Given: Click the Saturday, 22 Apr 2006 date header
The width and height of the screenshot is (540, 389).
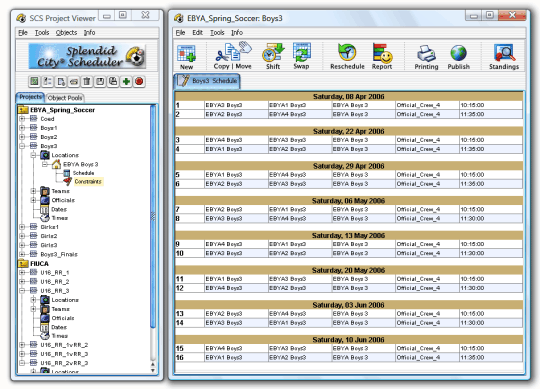Looking at the screenshot, I should (349, 131).
